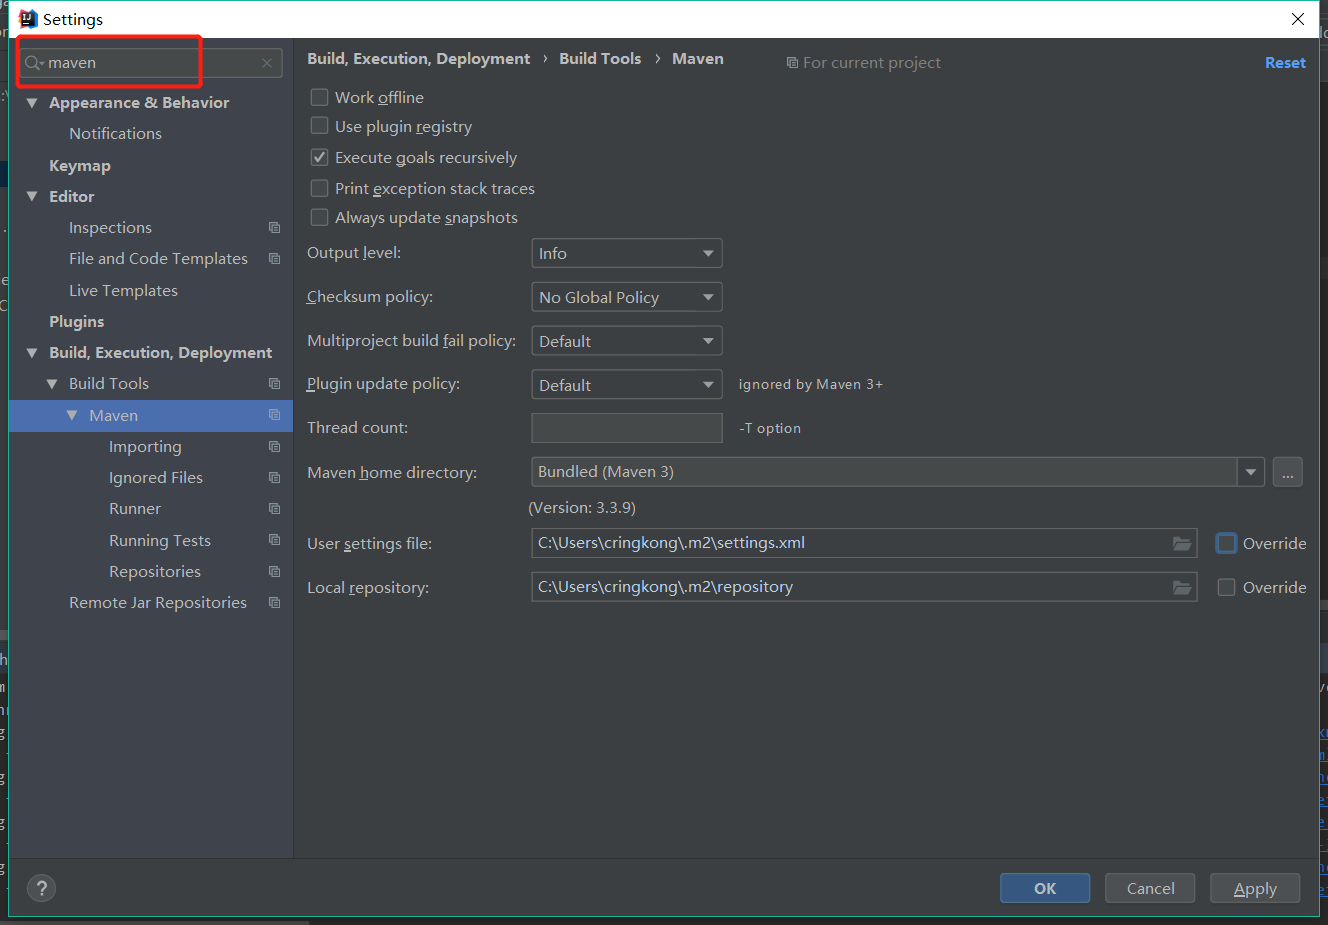The image size is (1328, 925).
Task: Open Running Tests under Maven
Action: [160, 541]
